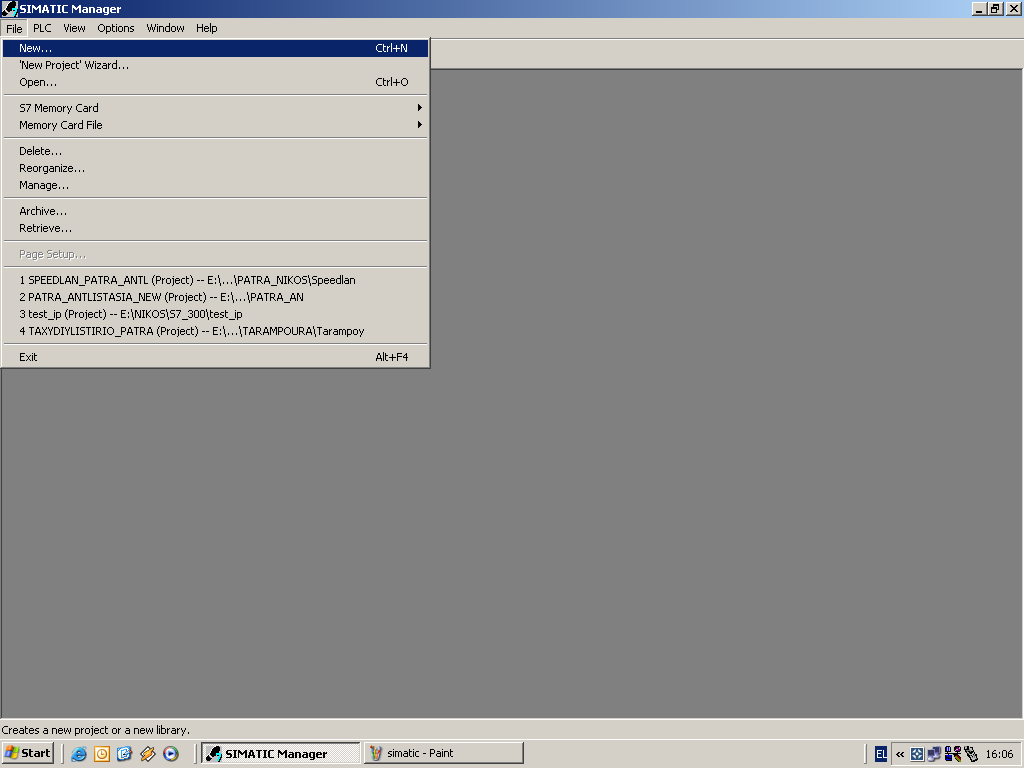1024x768 pixels.
Task: Launch Windows Media Player from quick launch
Action: (170, 754)
